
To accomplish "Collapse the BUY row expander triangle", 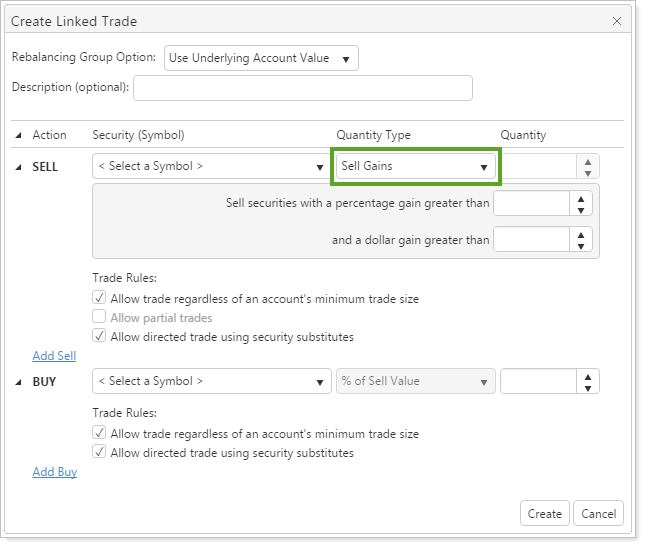I will coord(19,382).
